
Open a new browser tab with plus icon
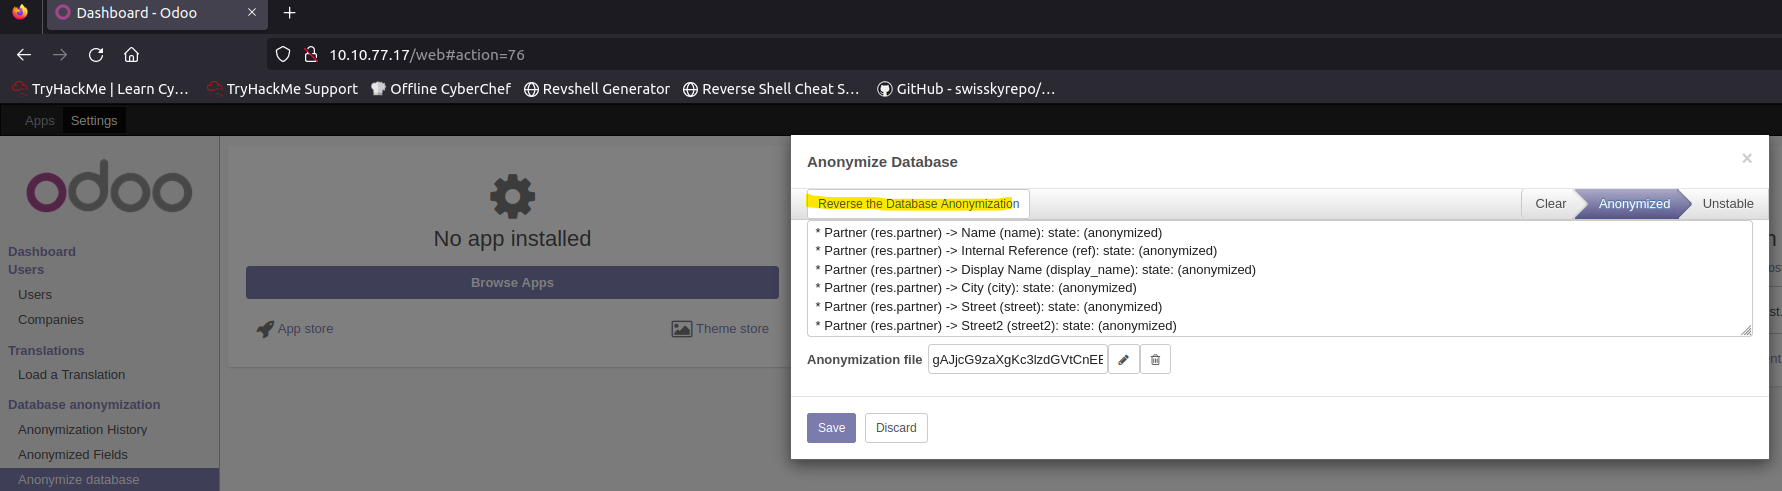tap(289, 13)
